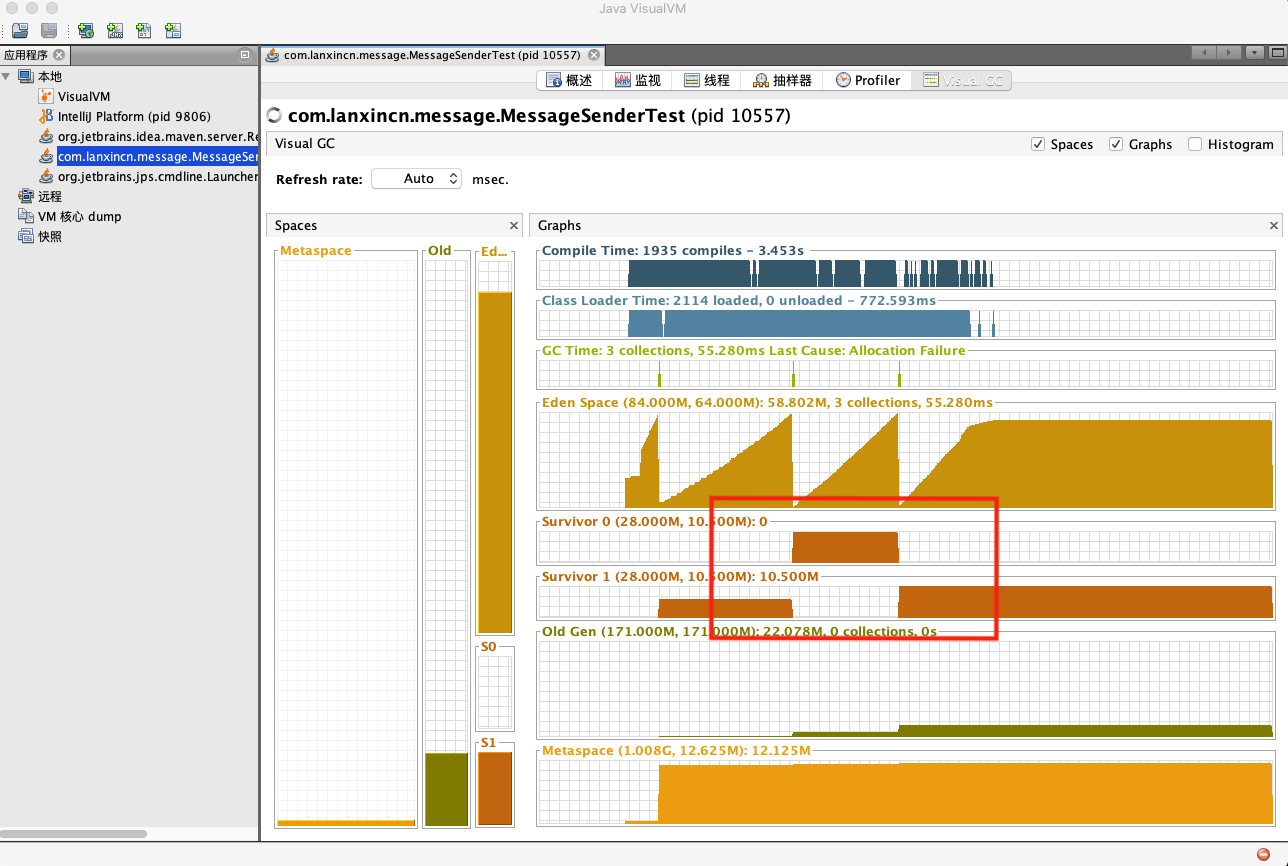Click the GC Time graph title

(x=754, y=350)
